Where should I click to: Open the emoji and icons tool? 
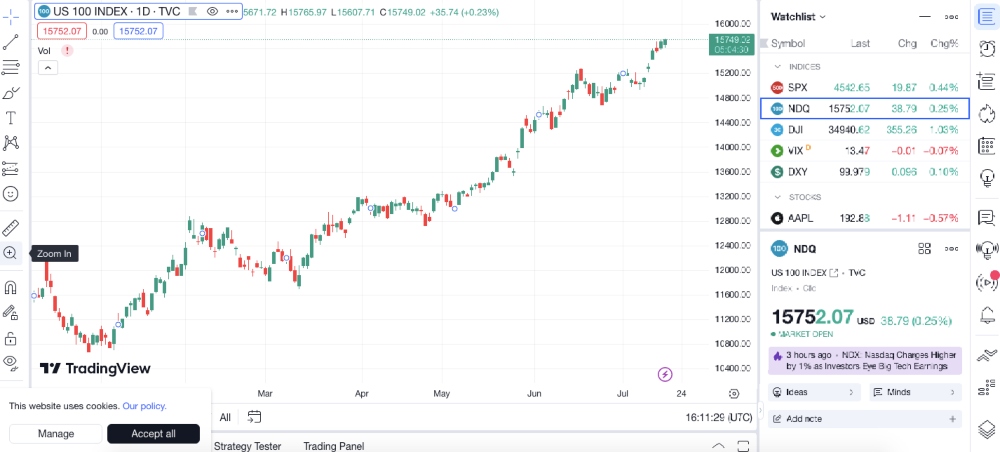tap(10, 193)
